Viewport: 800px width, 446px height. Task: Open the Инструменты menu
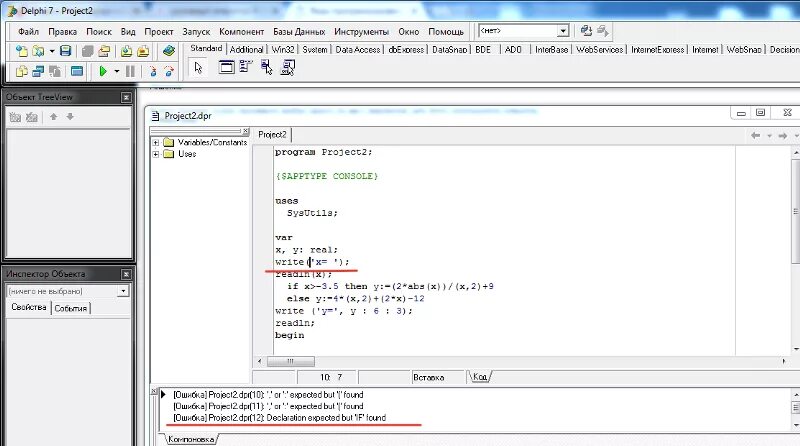(361, 32)
